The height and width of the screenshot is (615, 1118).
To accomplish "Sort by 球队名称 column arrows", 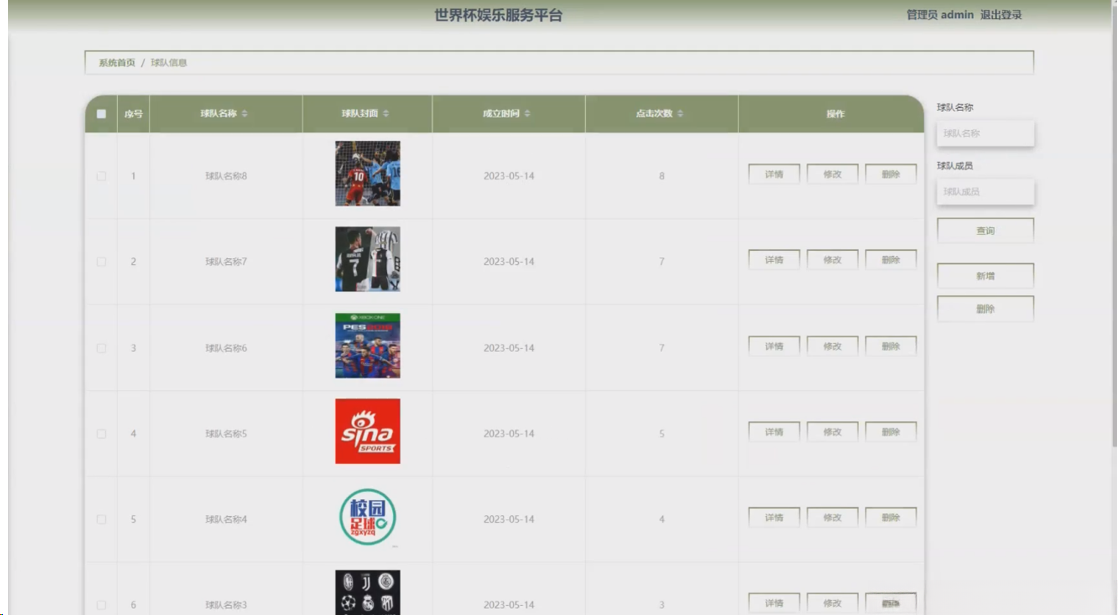I will (245, 113).
